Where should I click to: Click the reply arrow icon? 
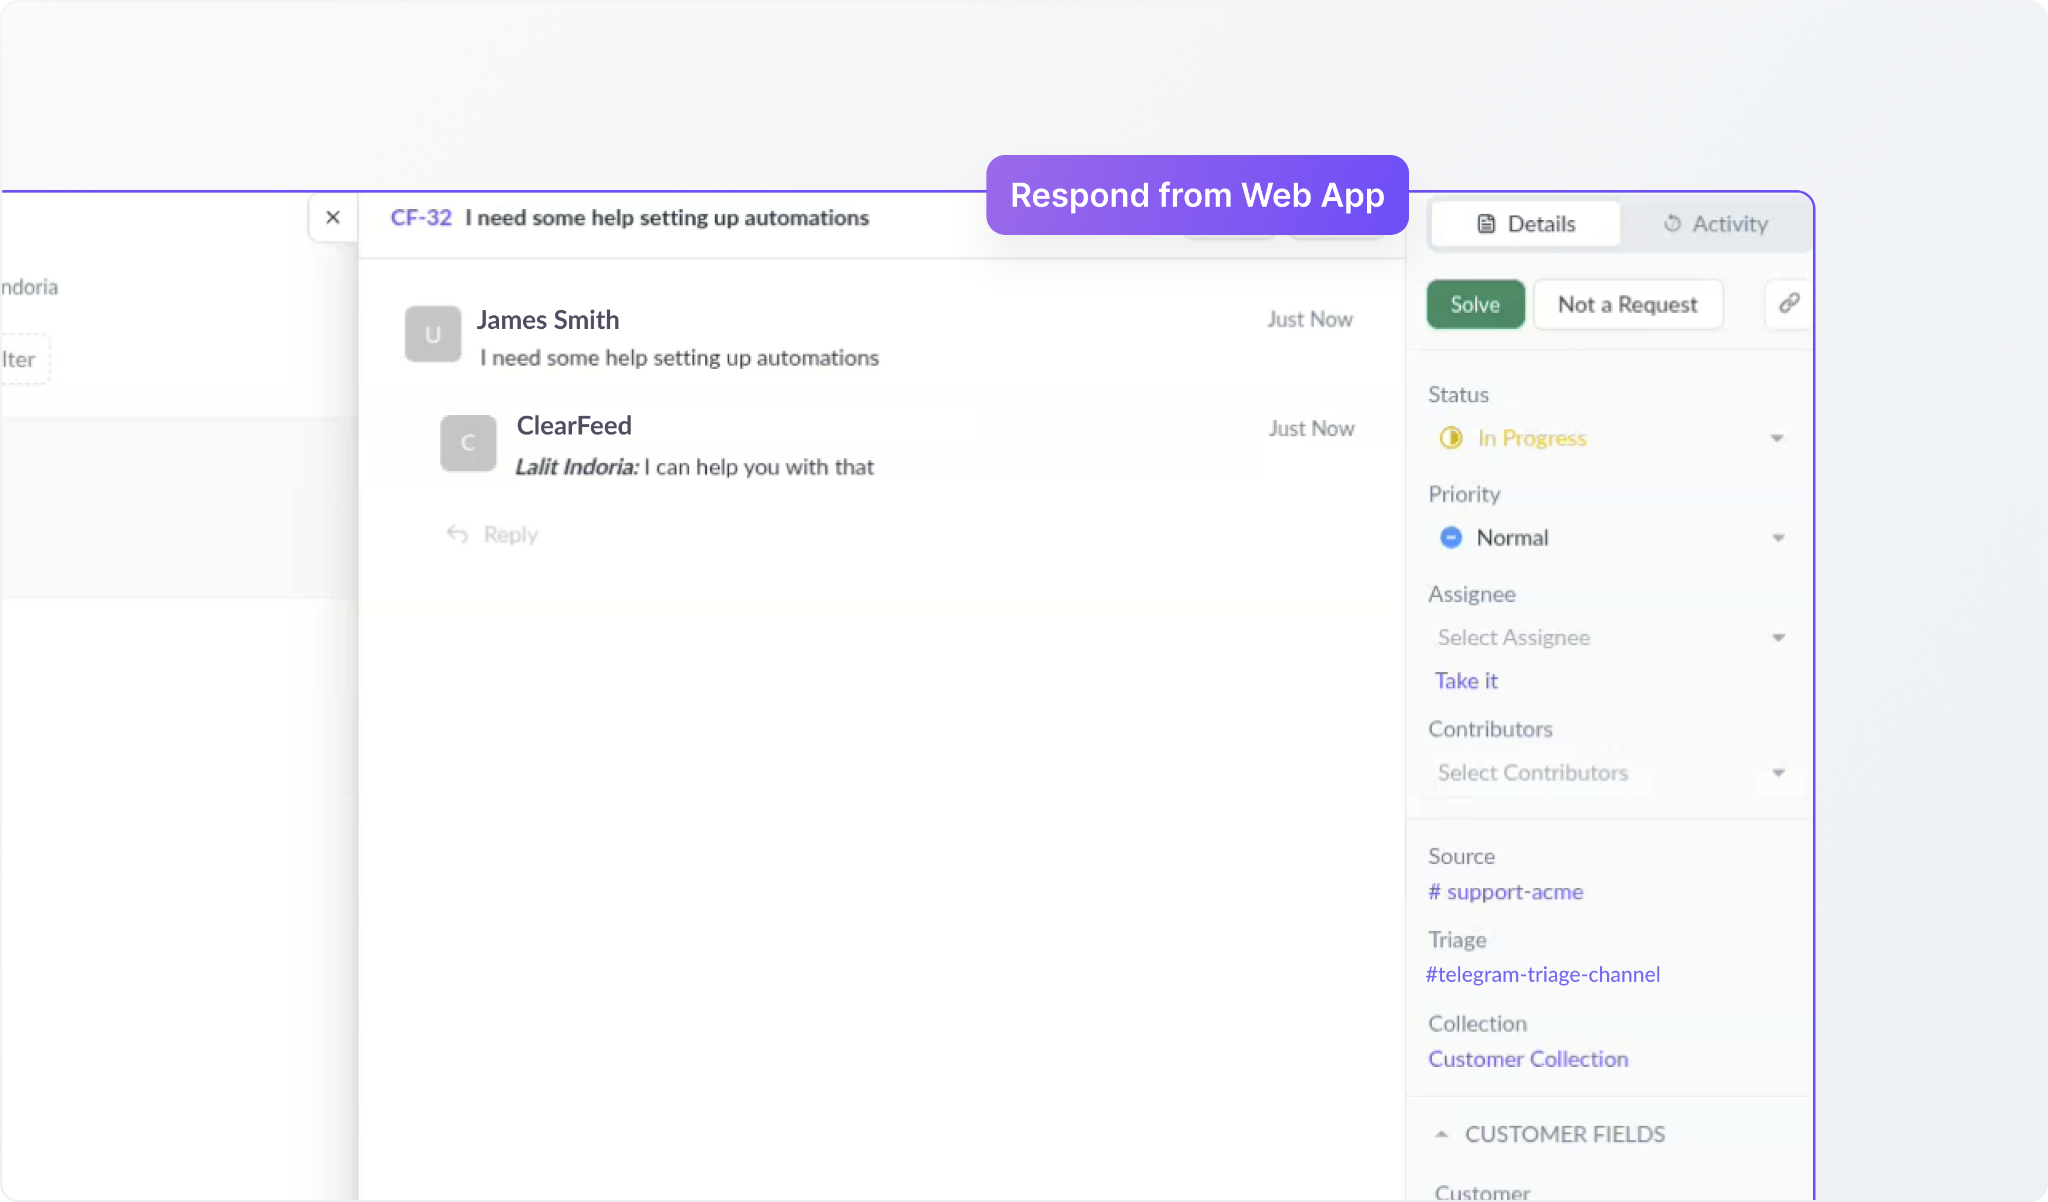pos(457,534)
